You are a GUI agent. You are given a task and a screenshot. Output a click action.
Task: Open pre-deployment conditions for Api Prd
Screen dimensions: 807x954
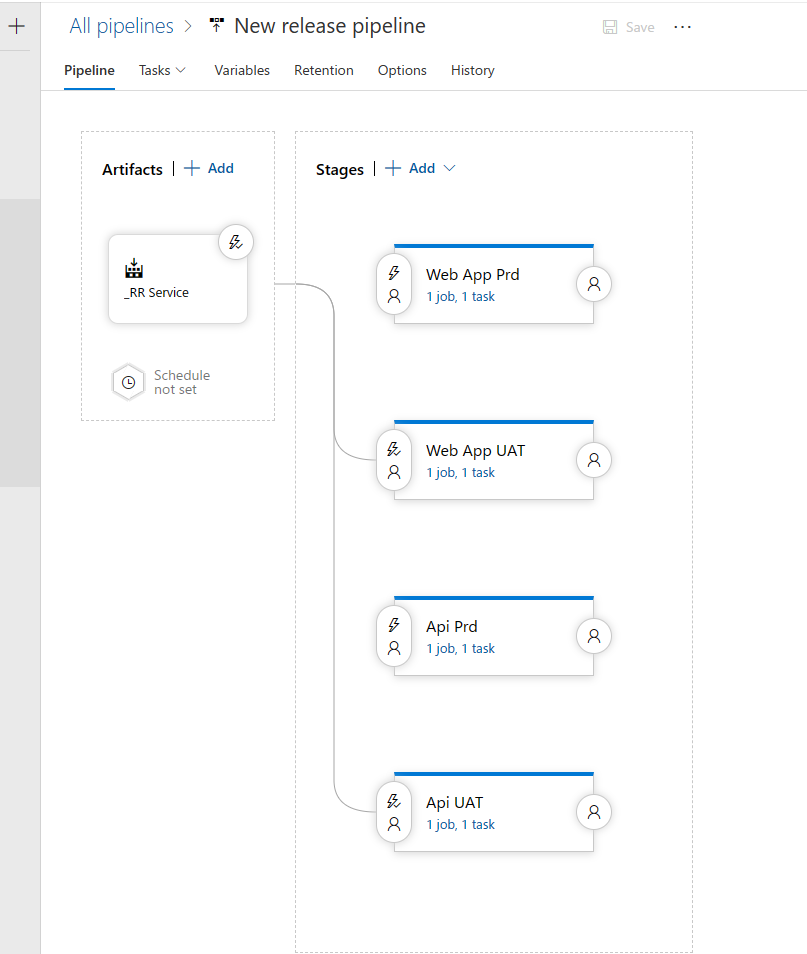394,635
